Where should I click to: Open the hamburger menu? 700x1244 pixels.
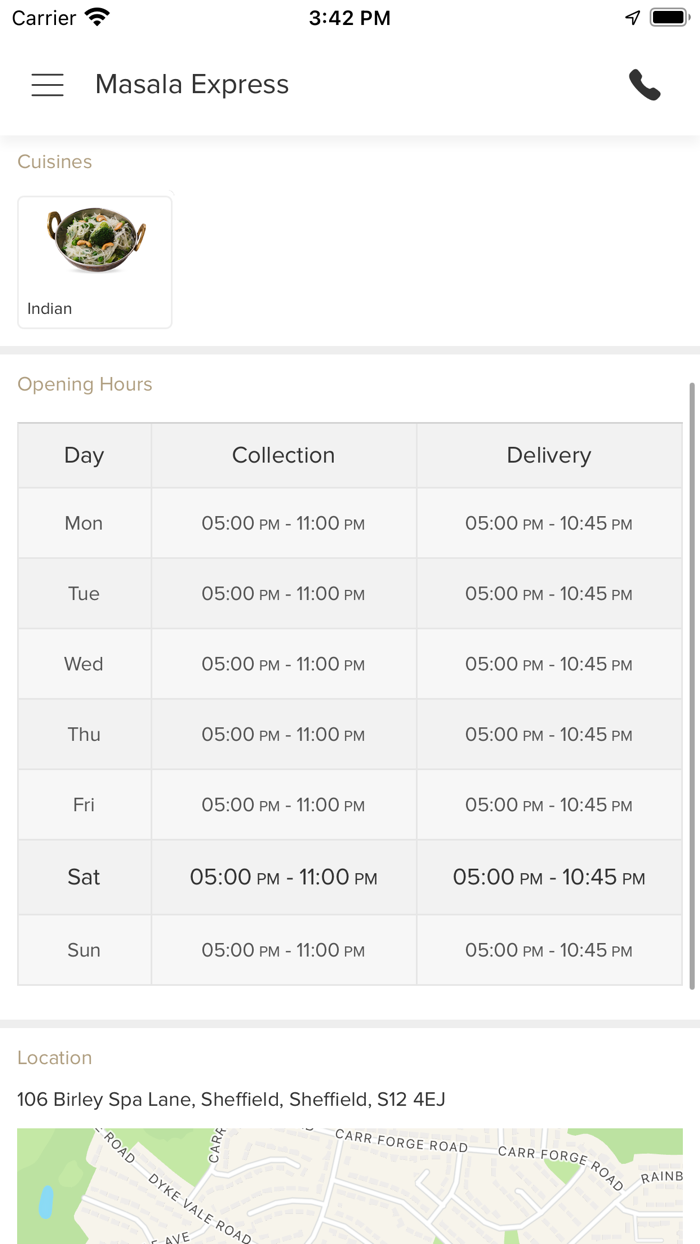point(47,85)
